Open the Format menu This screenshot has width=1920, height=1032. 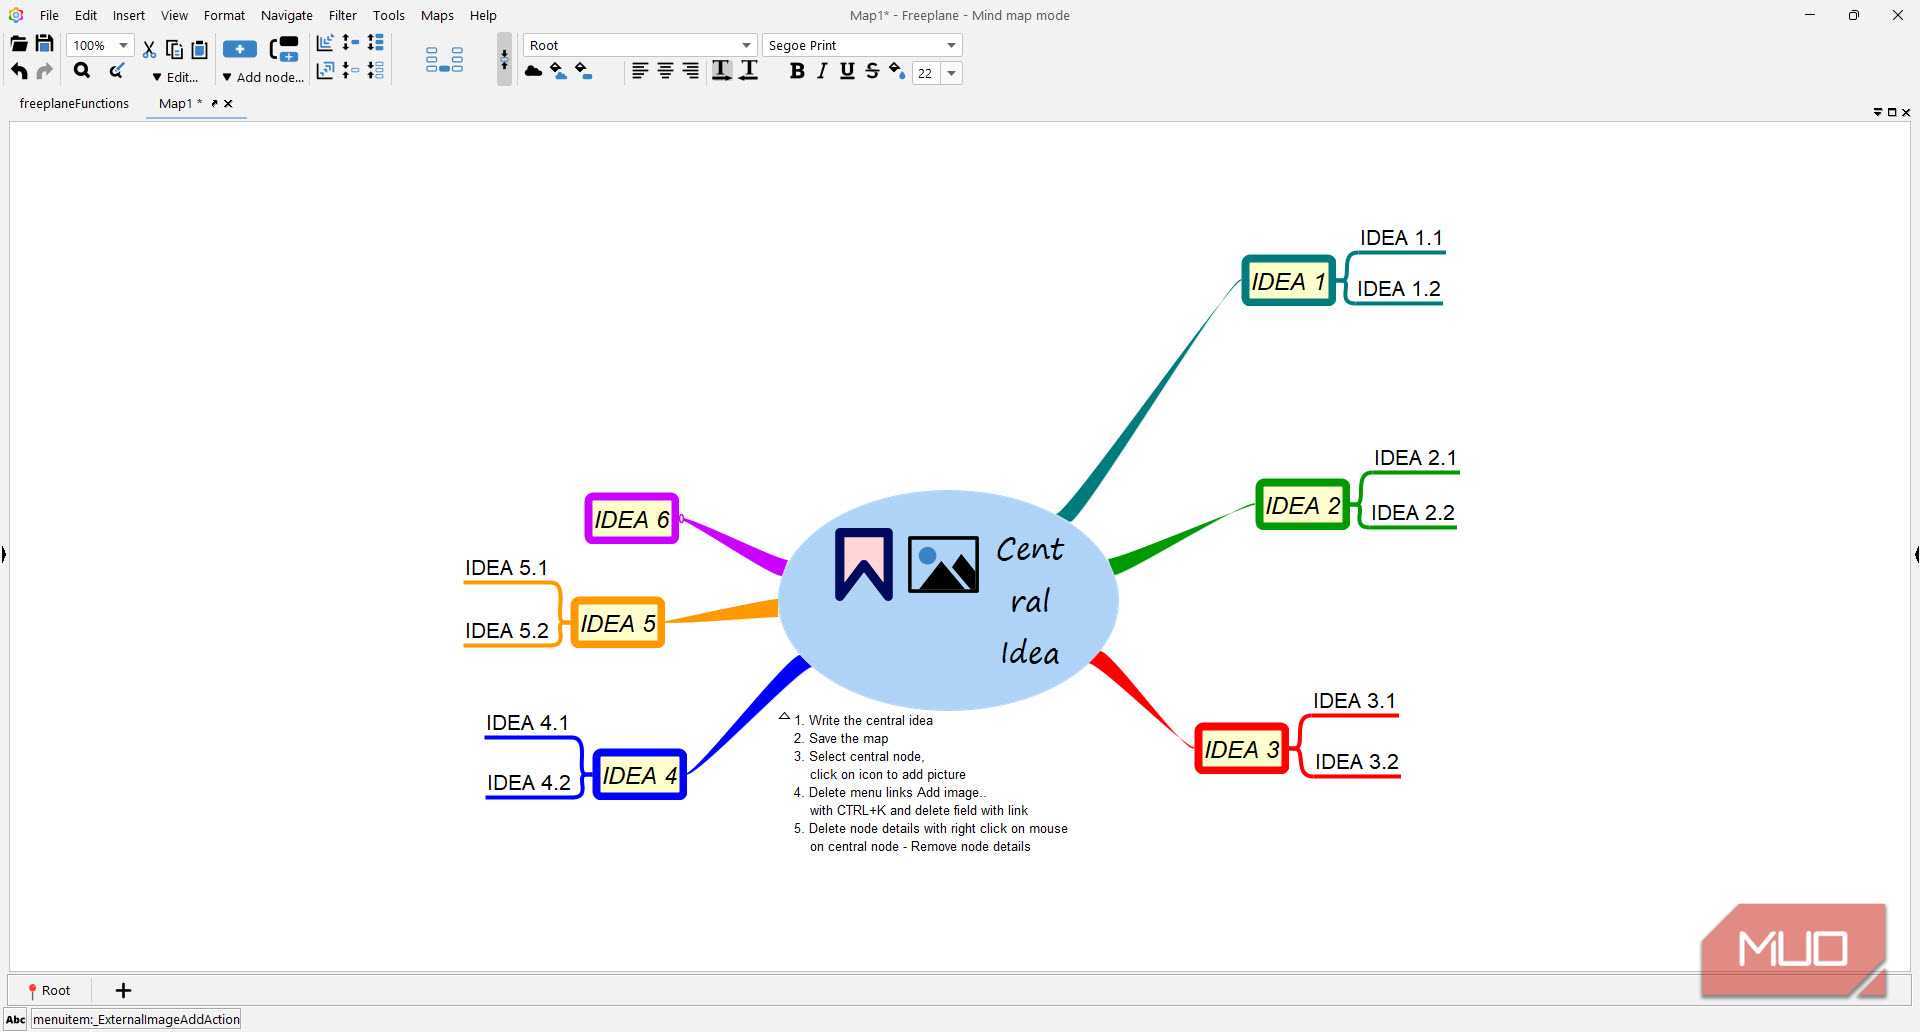coord(224,15)
